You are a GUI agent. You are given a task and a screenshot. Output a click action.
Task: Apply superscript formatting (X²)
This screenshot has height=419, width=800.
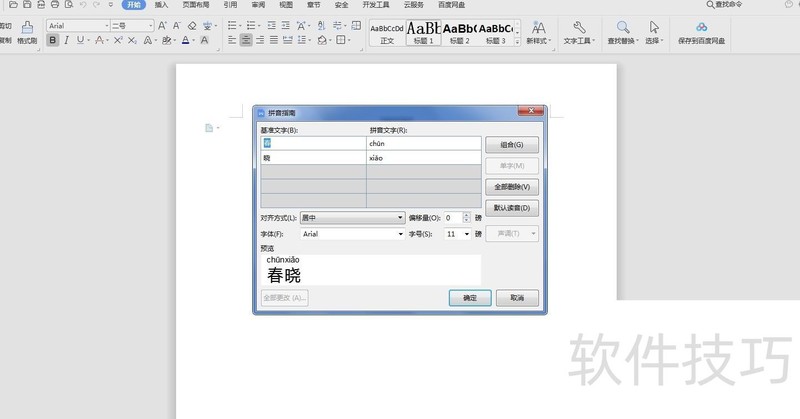pyautogui.click(x=118, y=40)
